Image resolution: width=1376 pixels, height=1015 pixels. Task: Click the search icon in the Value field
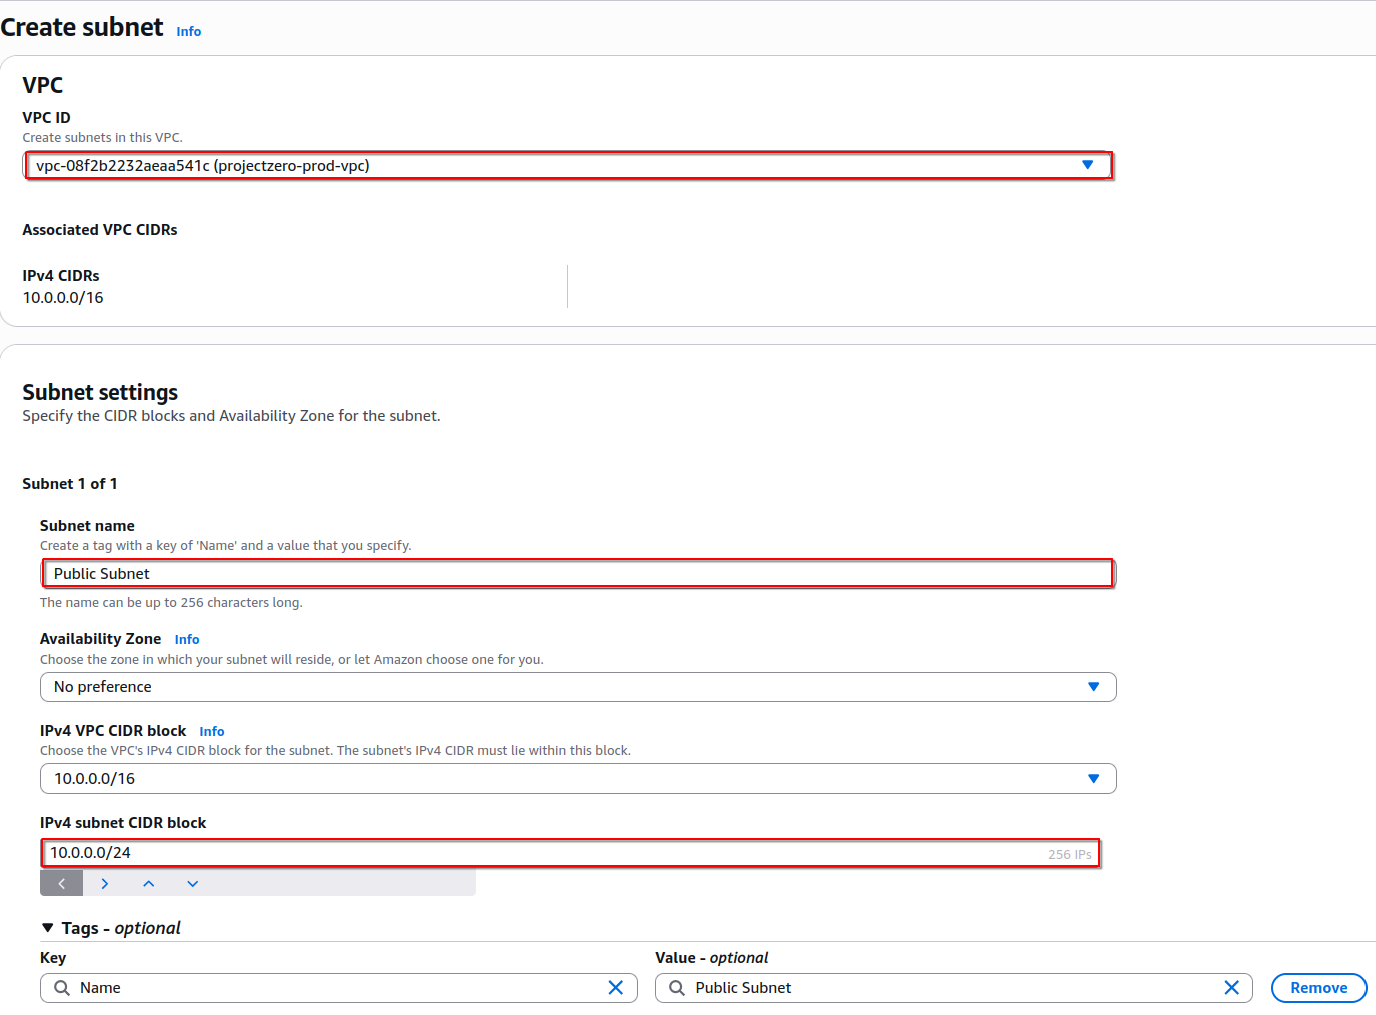click(x=677, y=988)
